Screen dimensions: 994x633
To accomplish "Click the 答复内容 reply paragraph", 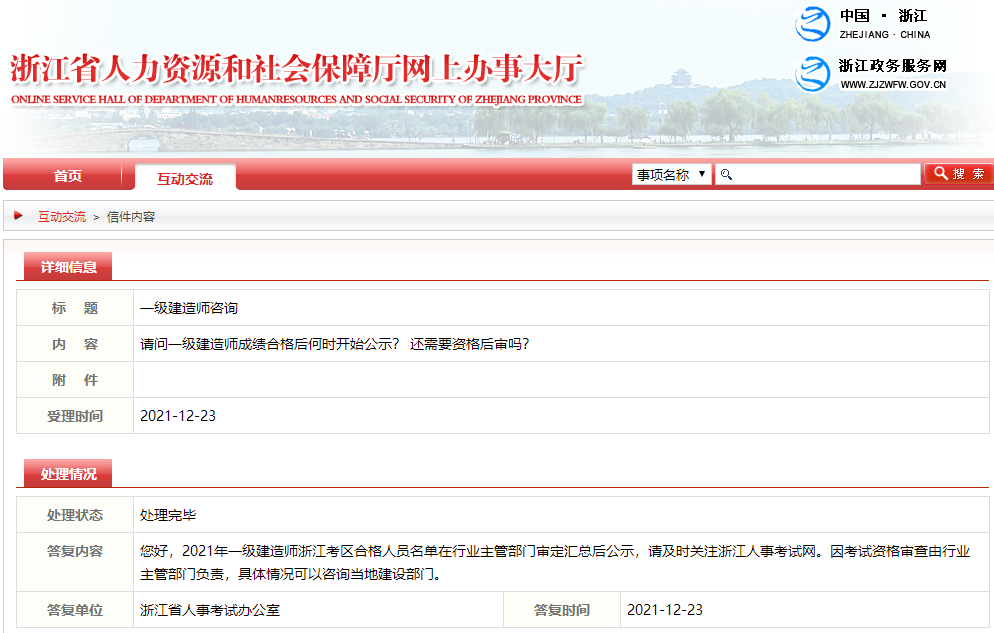I will pos(555,563).
